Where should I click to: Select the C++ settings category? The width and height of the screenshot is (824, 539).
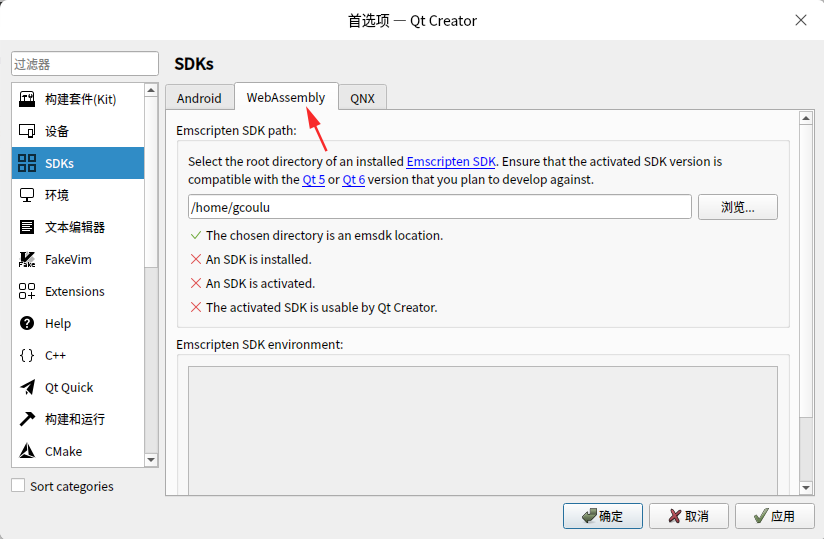pyautogui.click(x=55, y=355)
